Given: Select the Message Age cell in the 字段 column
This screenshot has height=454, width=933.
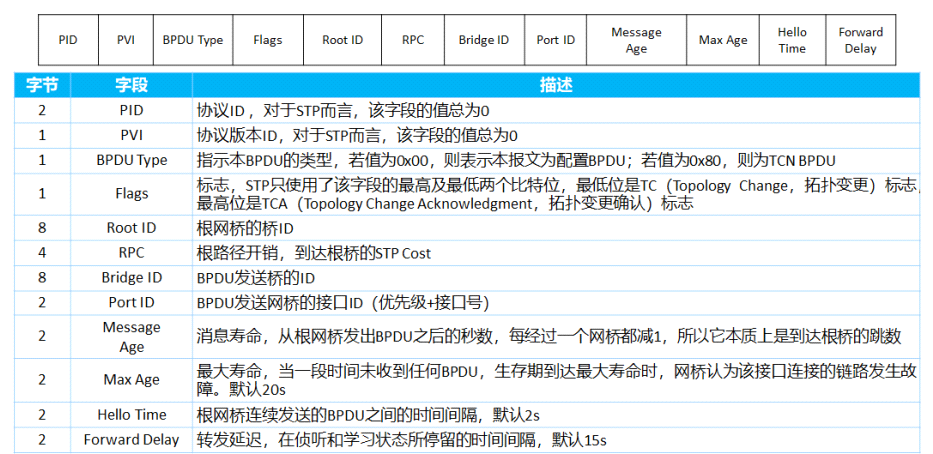Looking at the screenshot, I should pos(132,337).
